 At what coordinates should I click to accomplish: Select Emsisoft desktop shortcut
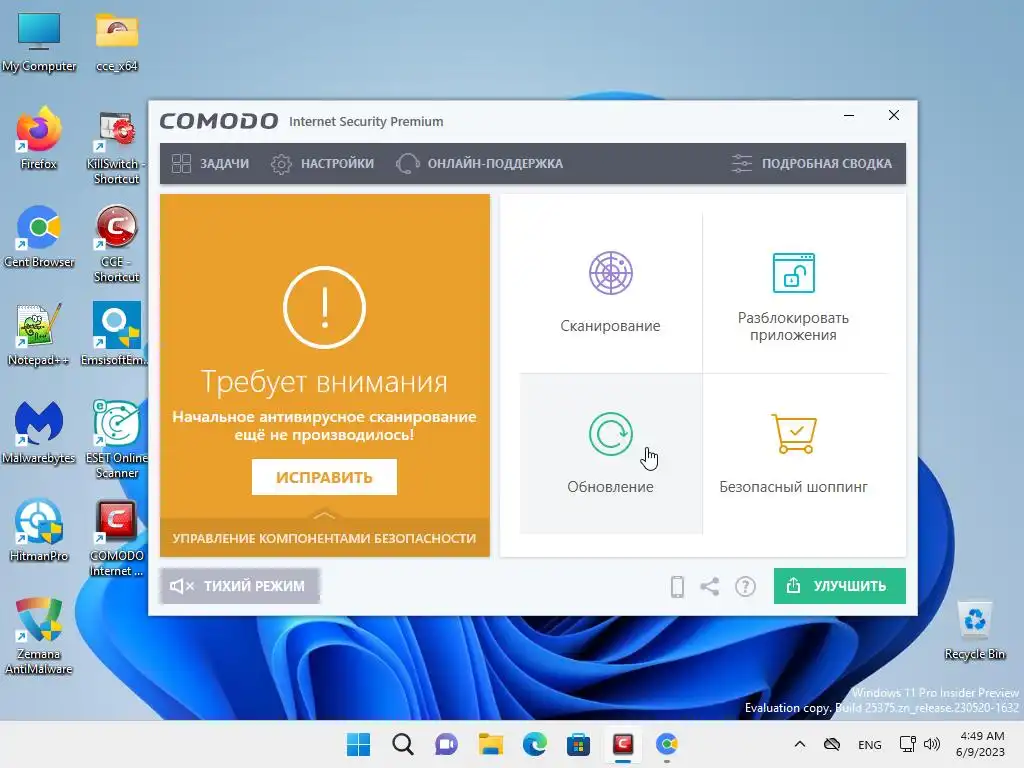tap(116, 334)
